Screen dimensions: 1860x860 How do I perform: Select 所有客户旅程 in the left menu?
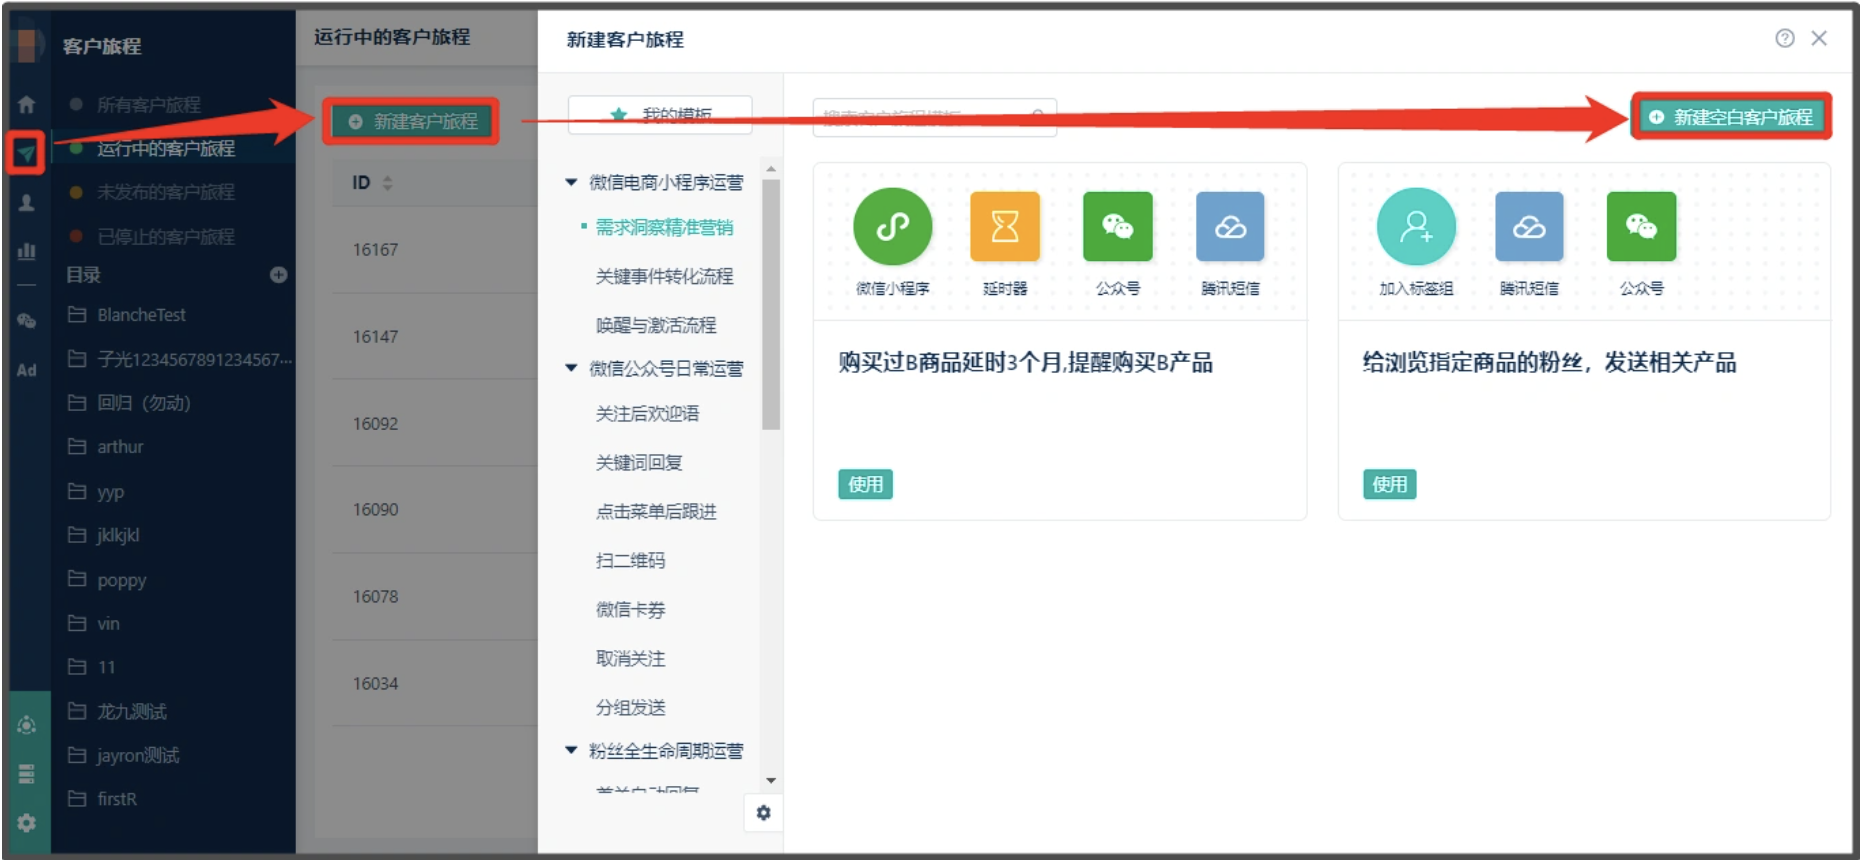tap(148, 104)
